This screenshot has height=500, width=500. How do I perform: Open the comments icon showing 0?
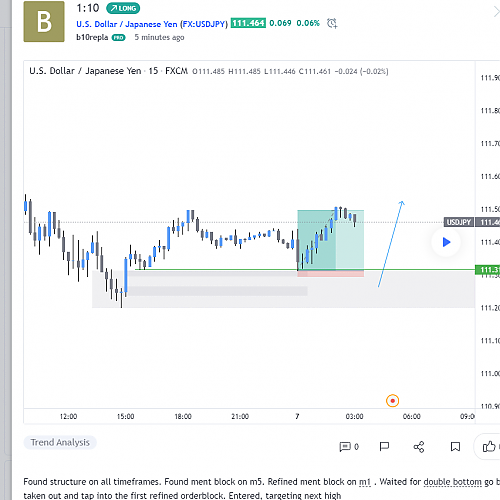349,446
